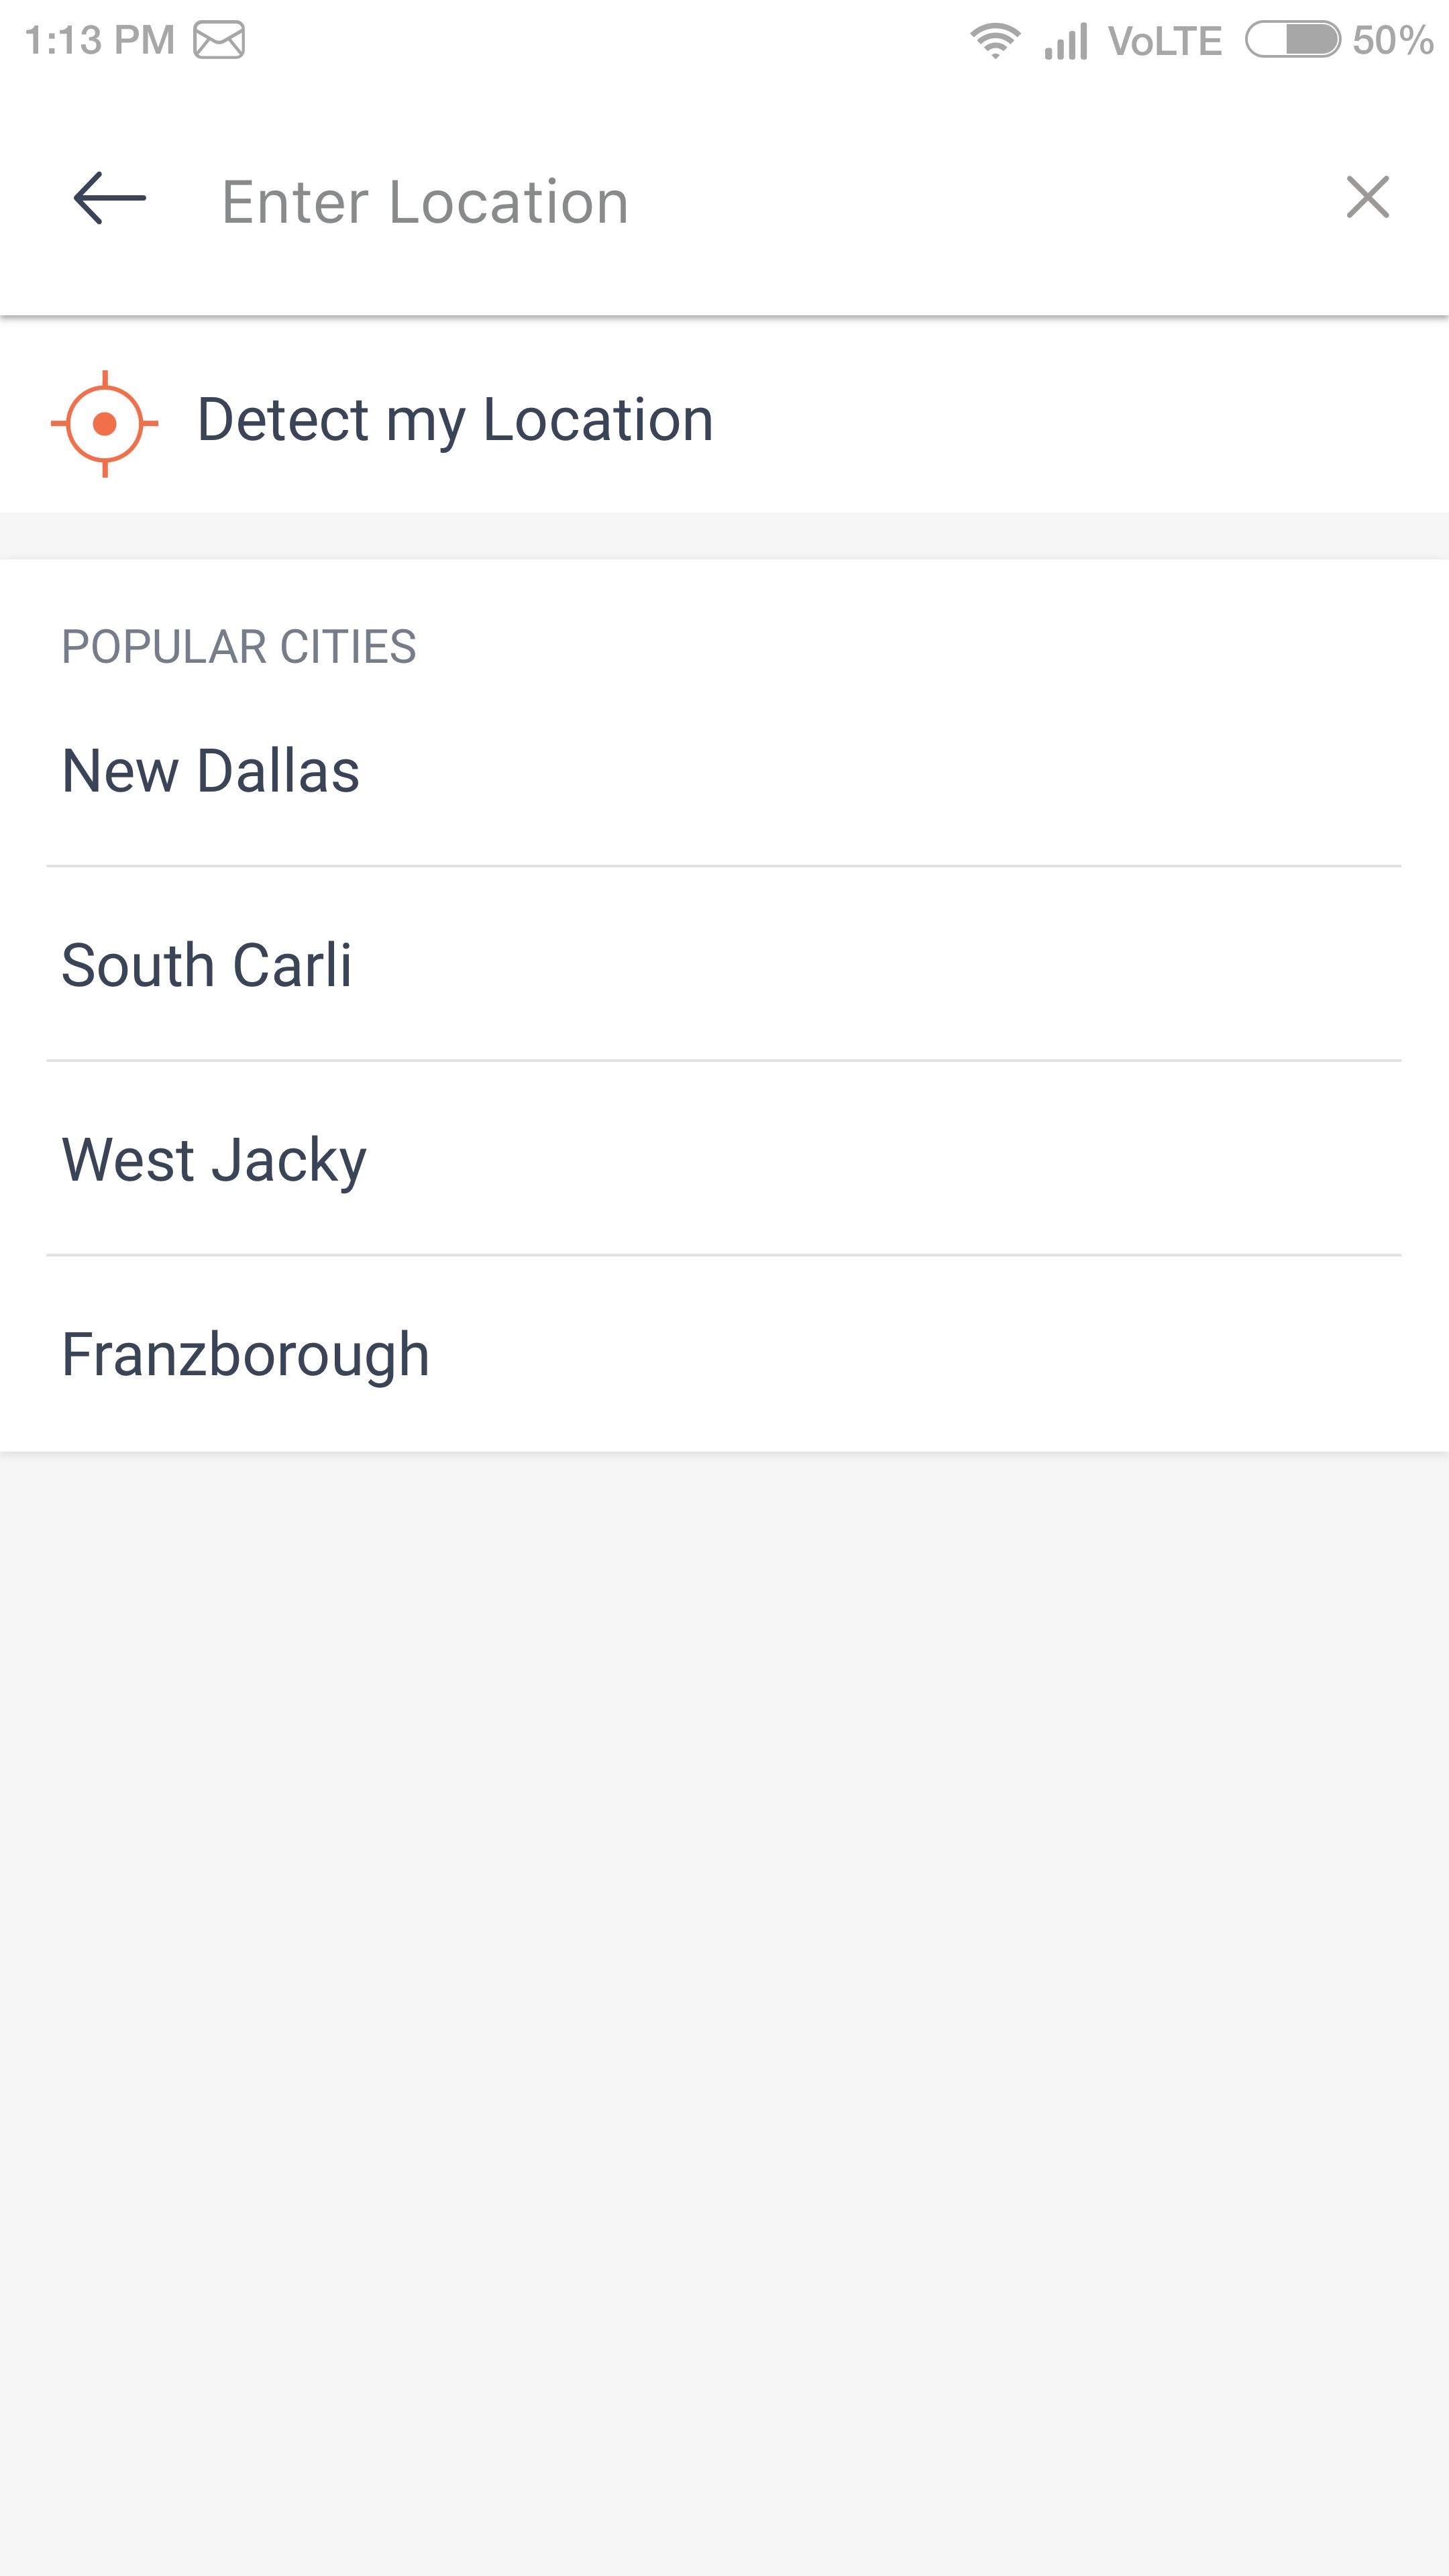Image resolution: width=1449 pixels, height=2576 pixels.
Task: Choose South Carli city
Action: [x=207, y=965]
